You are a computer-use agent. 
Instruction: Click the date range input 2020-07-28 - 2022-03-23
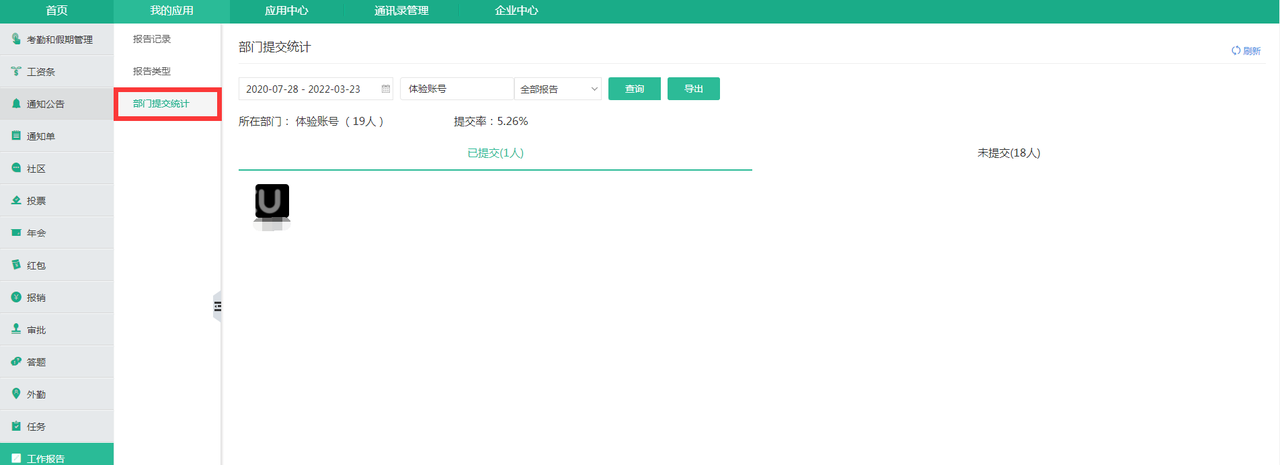point(316,89)
